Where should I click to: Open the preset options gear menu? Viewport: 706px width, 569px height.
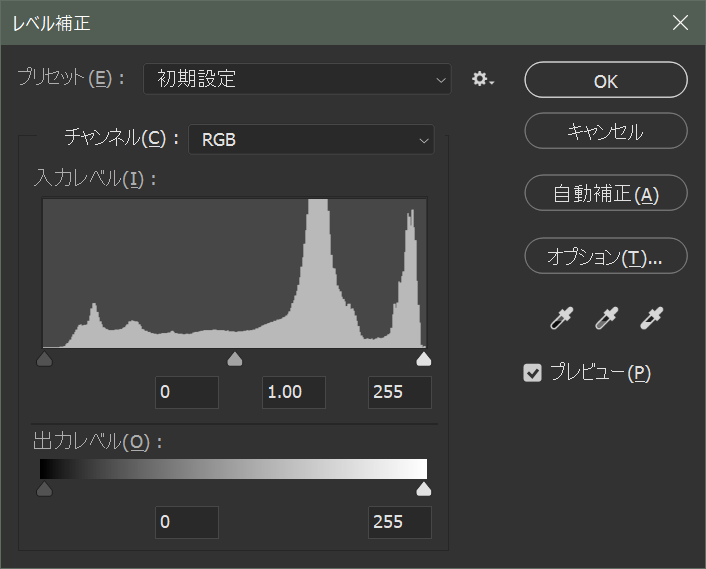point(482,79)
